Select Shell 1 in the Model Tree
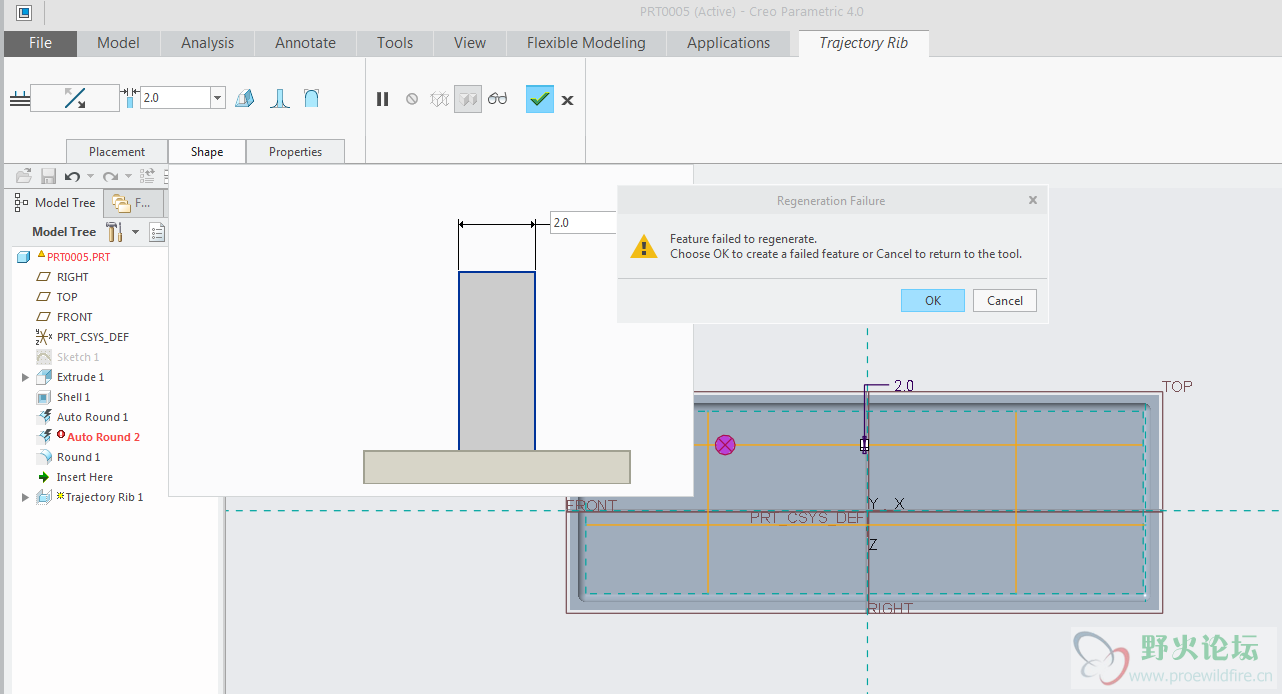This screenshot has height=694, width=1282. tap(73, 397)
